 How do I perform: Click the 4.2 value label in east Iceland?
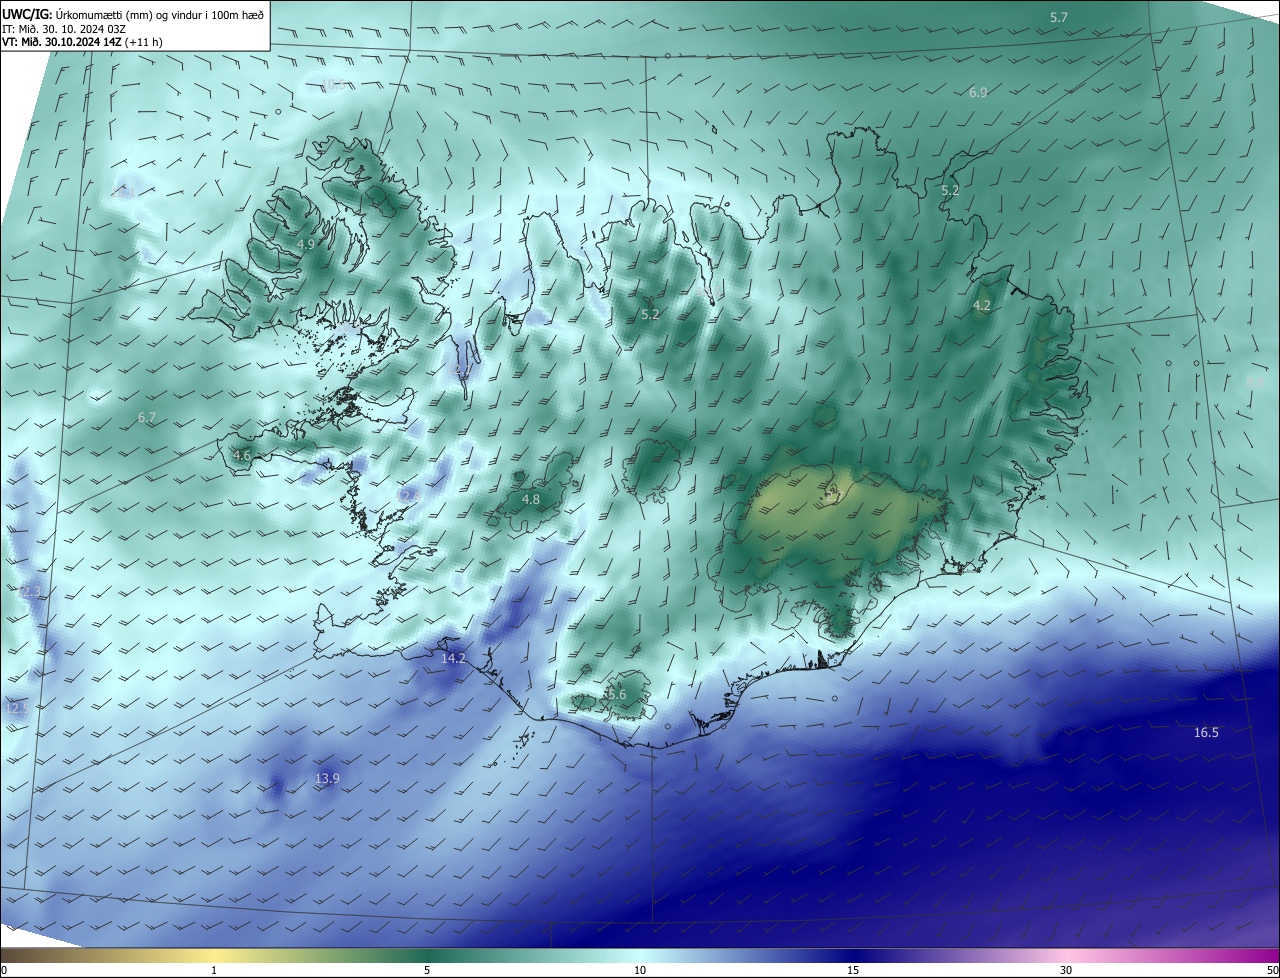click(982, 306)
